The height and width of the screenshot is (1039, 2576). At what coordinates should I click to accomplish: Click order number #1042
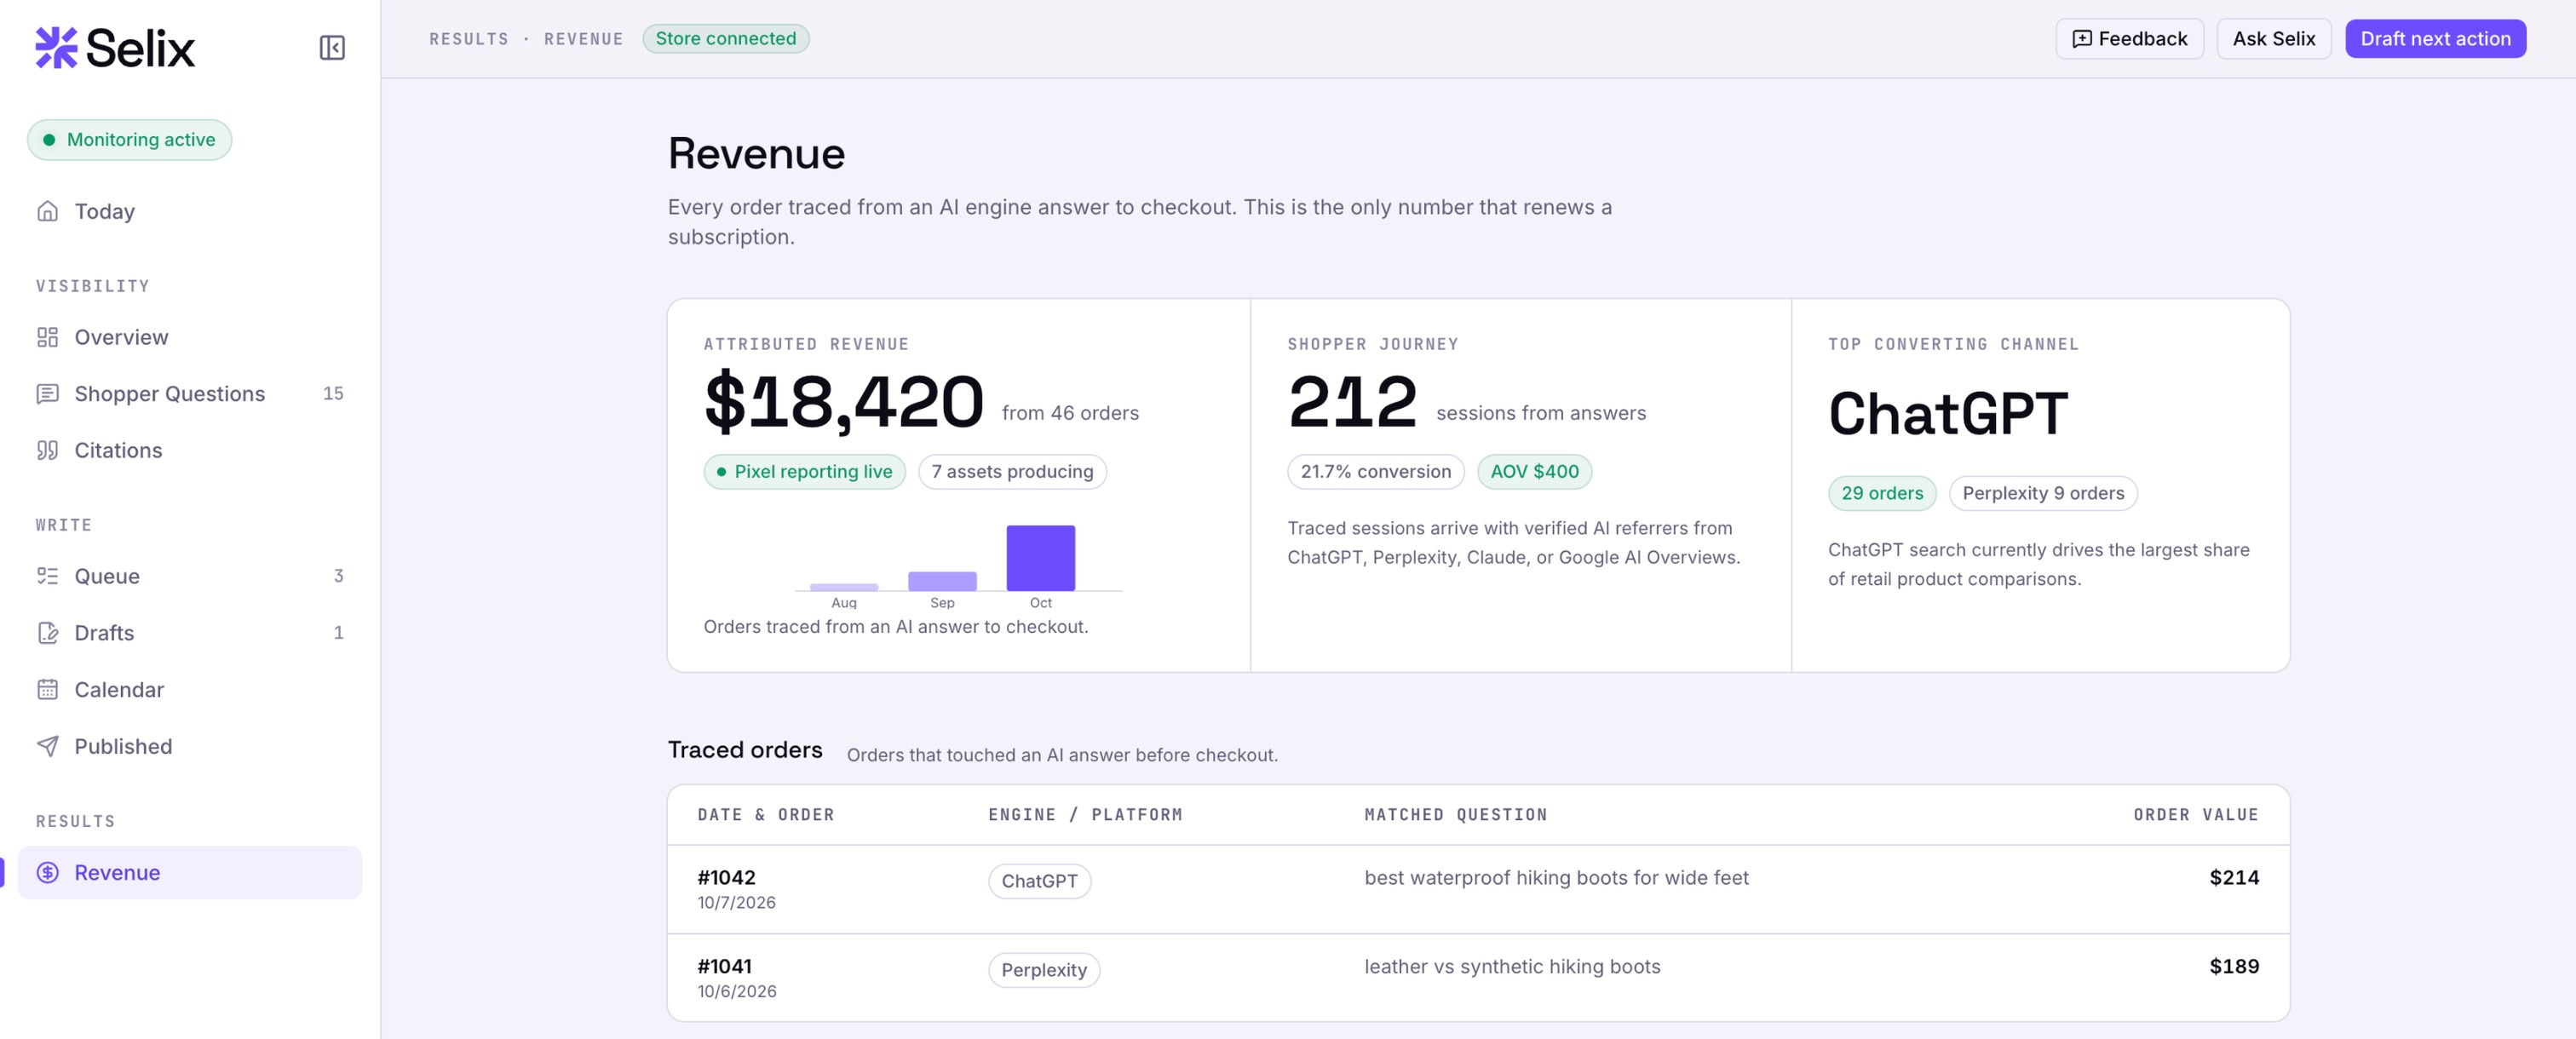(726, 877)
